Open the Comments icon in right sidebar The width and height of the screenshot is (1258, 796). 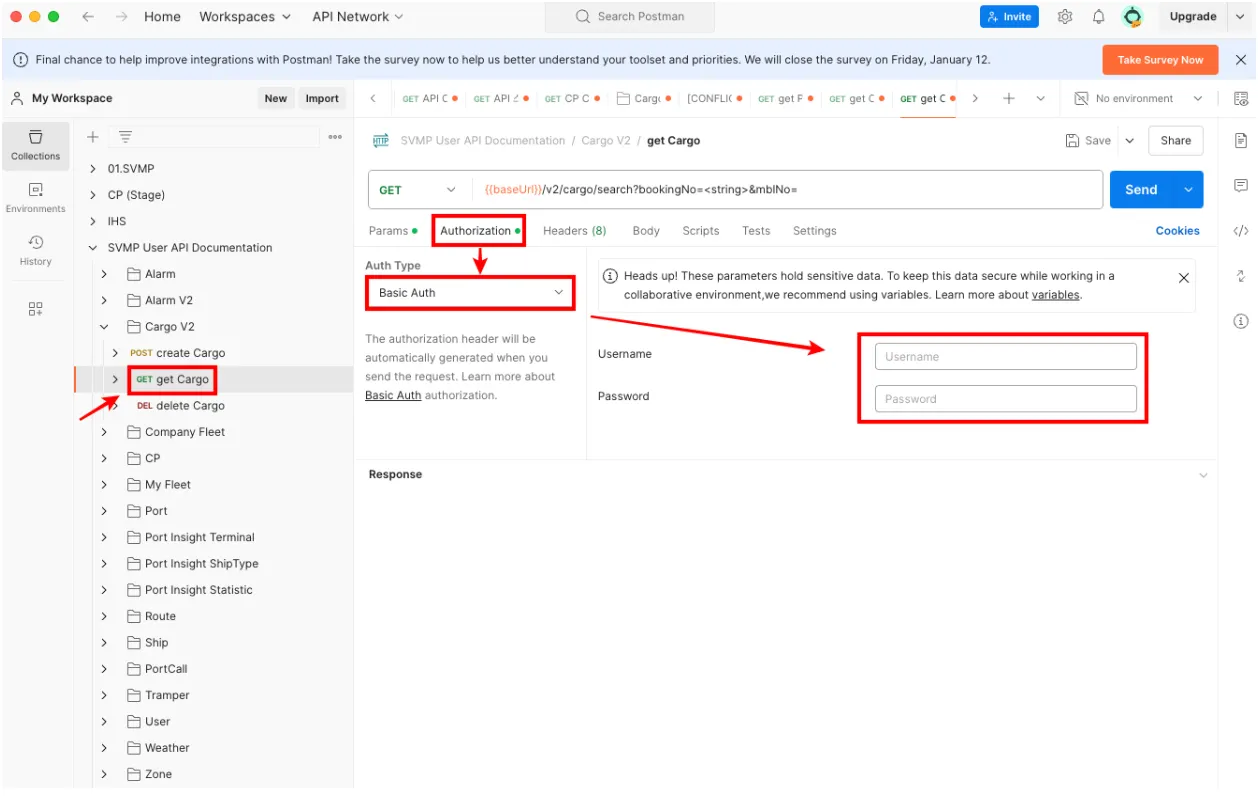coord(1241,186)
